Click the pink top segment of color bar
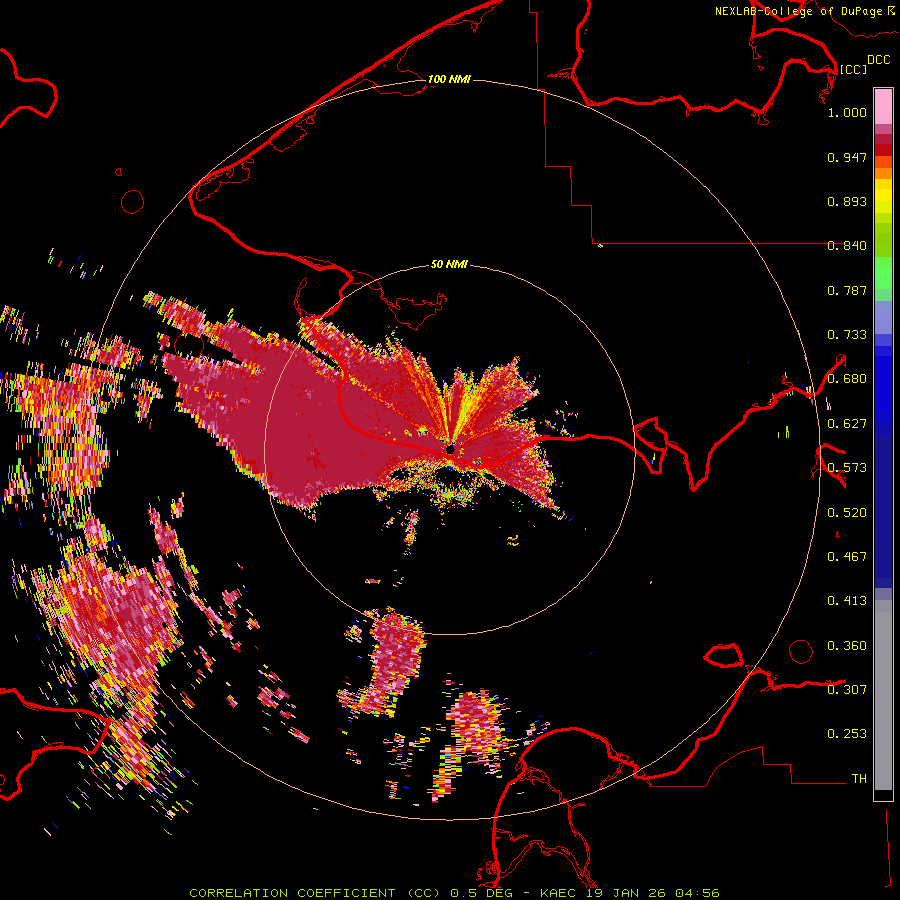This screenshot has width=900, height=900. [883, 106]
